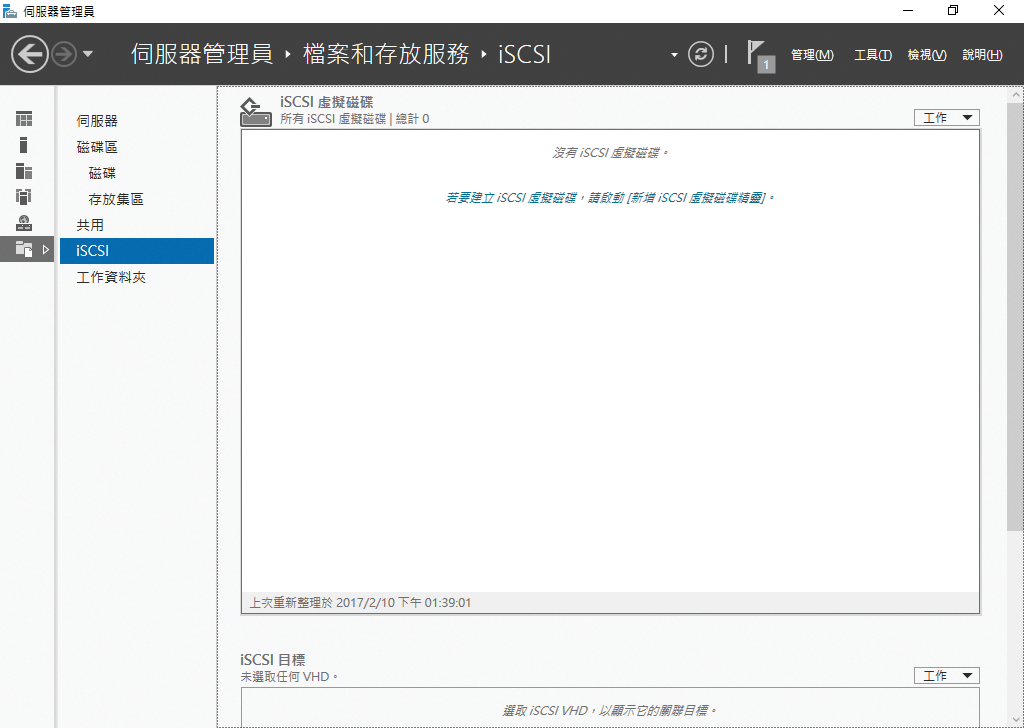
Task: Open dropdown arrow left of refresh
Action: pyautogui.click(x=674, y=55)
